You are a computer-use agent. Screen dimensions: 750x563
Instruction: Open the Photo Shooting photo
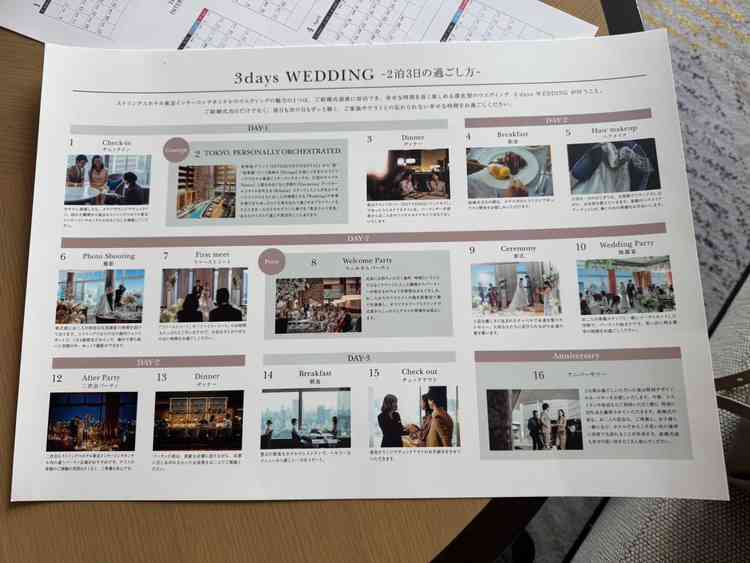tap(100, 297)
